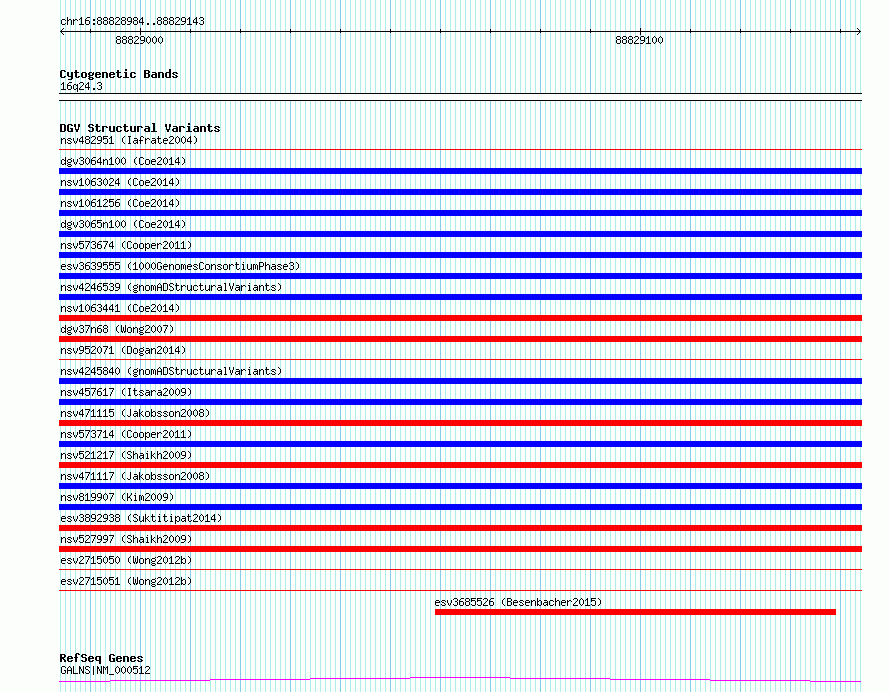890x692 pixels.
Task: Open variant nsv819907 (Kim2009)
Action: 117,497
